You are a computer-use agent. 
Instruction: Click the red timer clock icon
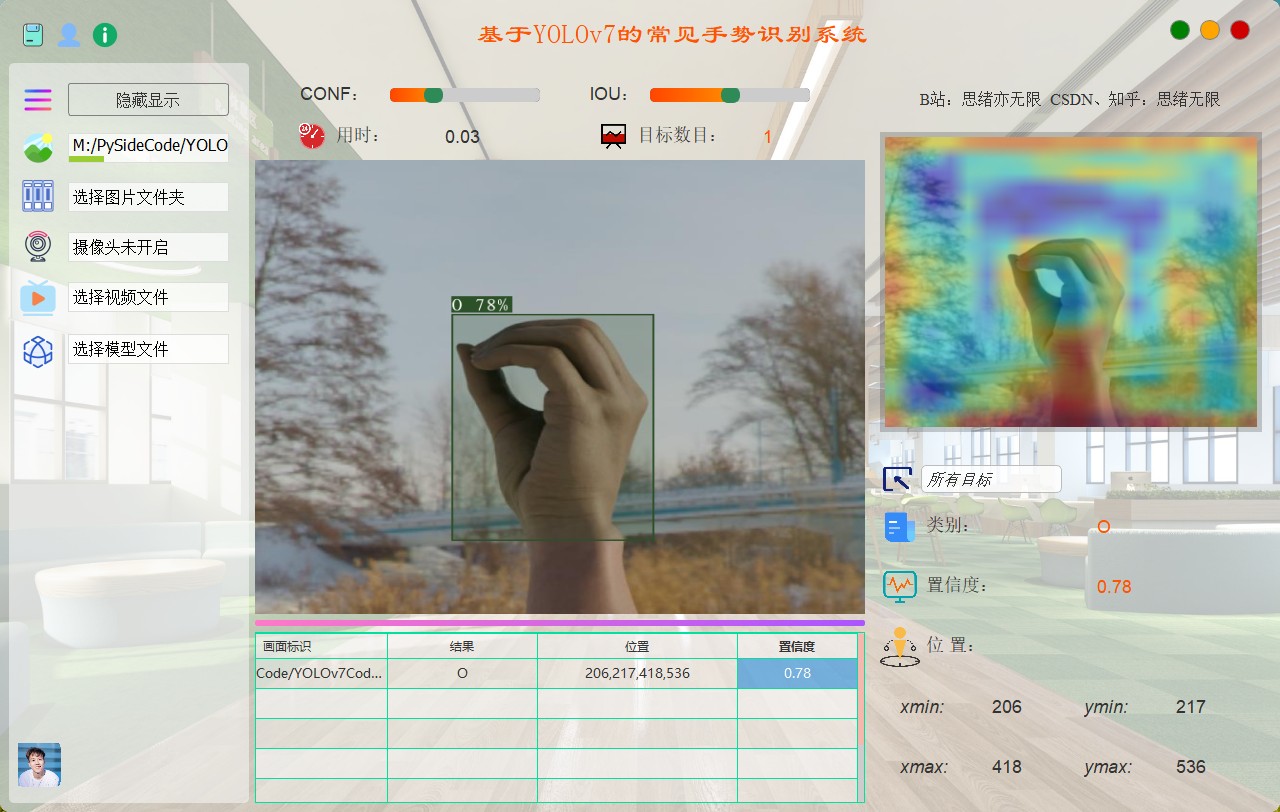click(312, 136)
